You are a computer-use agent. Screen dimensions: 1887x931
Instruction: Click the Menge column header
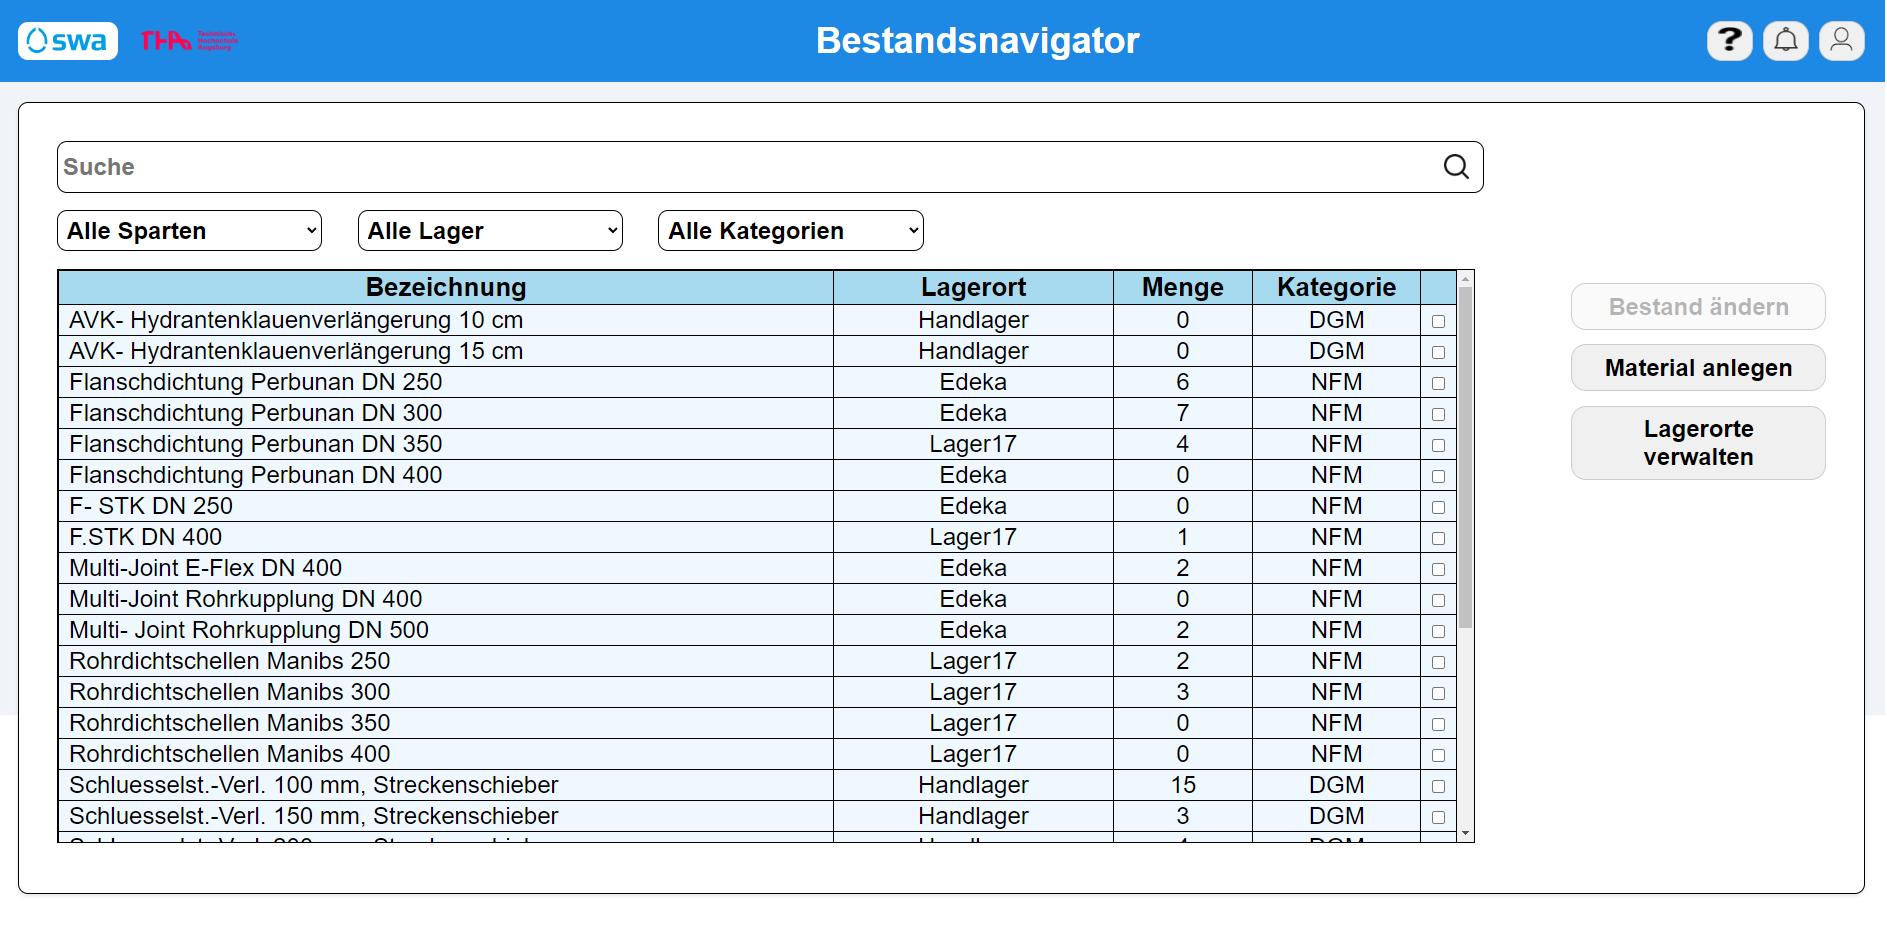point(1182,288)
